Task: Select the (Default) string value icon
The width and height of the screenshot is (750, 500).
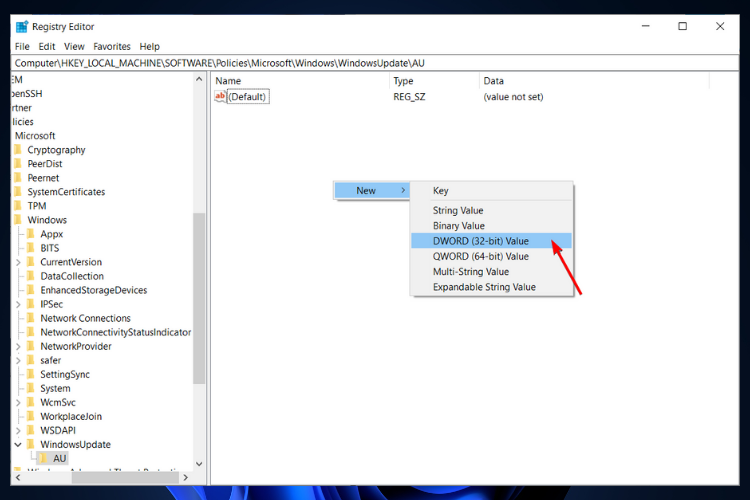Action: [x=220, y=97]
